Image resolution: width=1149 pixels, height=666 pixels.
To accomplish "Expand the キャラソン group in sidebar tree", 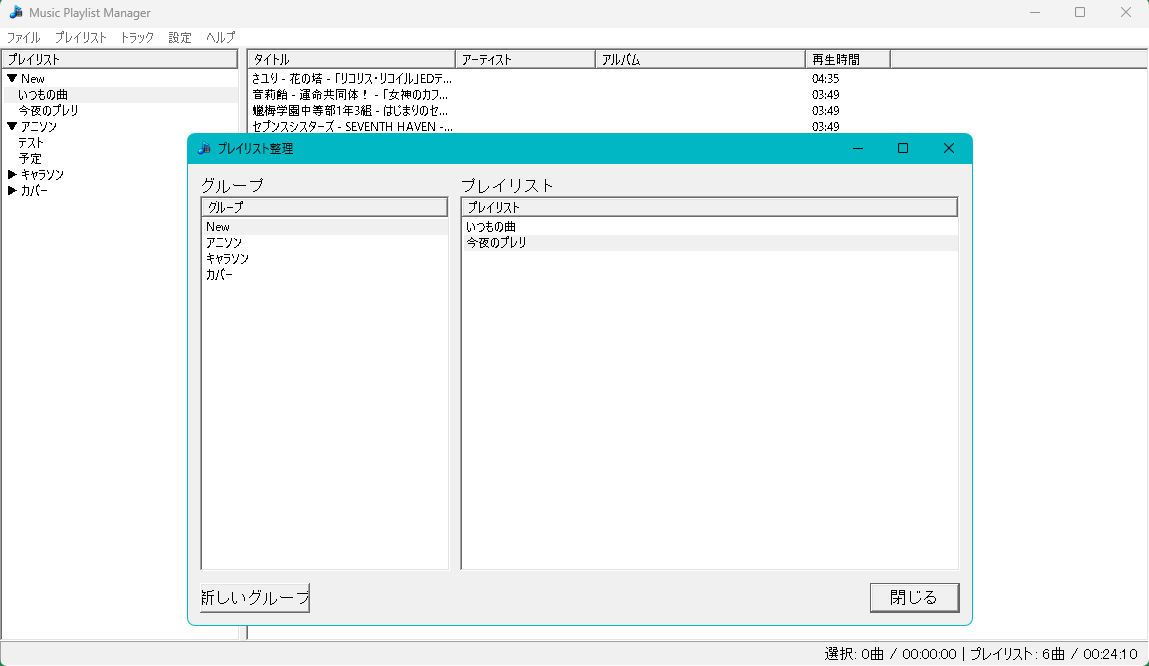I will tap(12, 174).
